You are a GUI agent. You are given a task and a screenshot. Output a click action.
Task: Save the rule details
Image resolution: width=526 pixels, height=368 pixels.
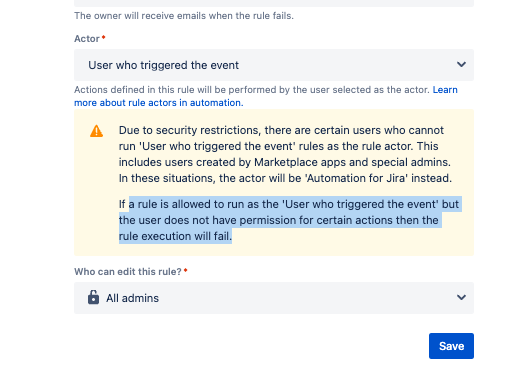coord(451,346)
